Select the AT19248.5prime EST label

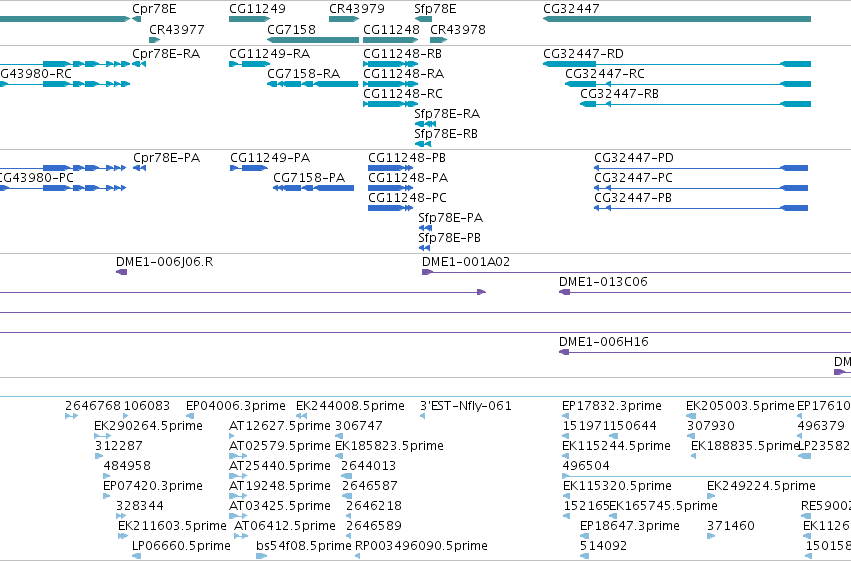[280, 486]
